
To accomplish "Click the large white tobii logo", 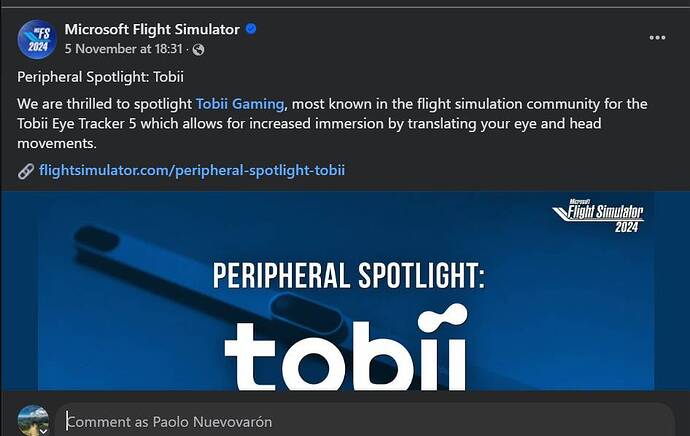I will (x=346, y=347).
